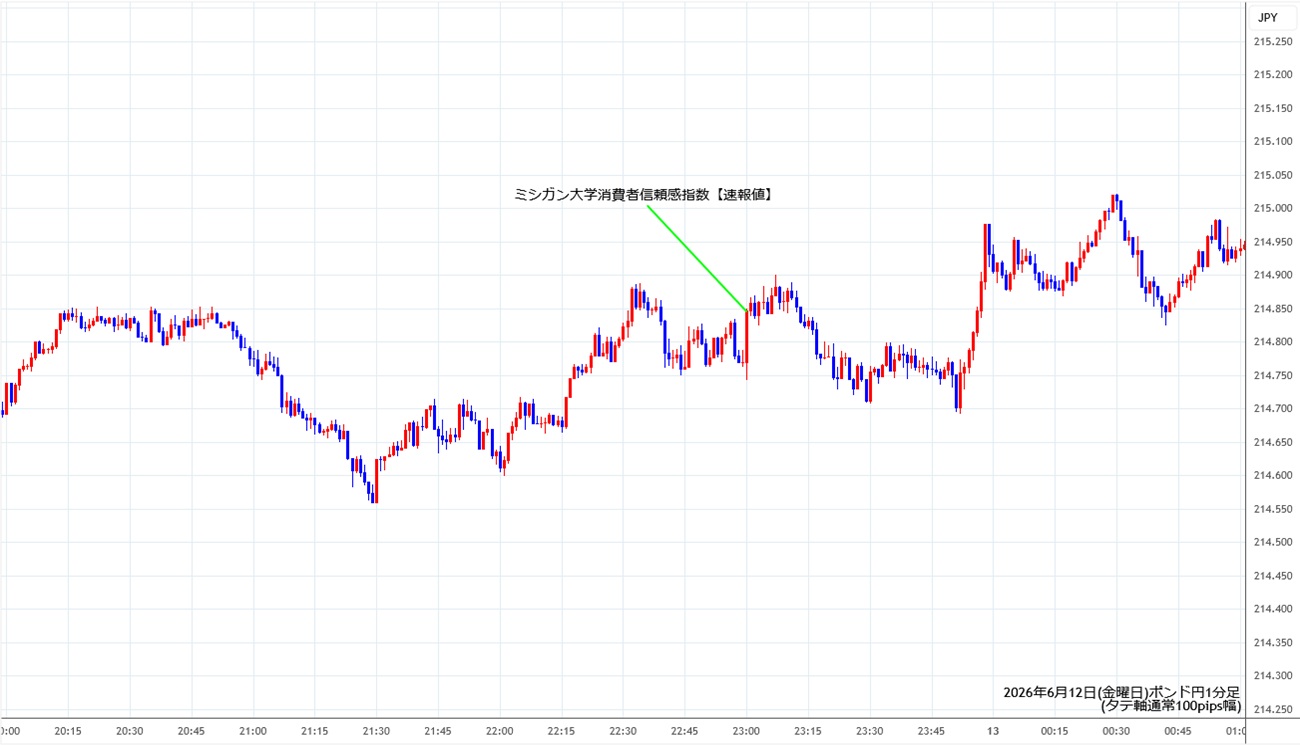
Task: Select the 214.950 price axis label
Action: pyautogui.click(x=1273, y=242)
